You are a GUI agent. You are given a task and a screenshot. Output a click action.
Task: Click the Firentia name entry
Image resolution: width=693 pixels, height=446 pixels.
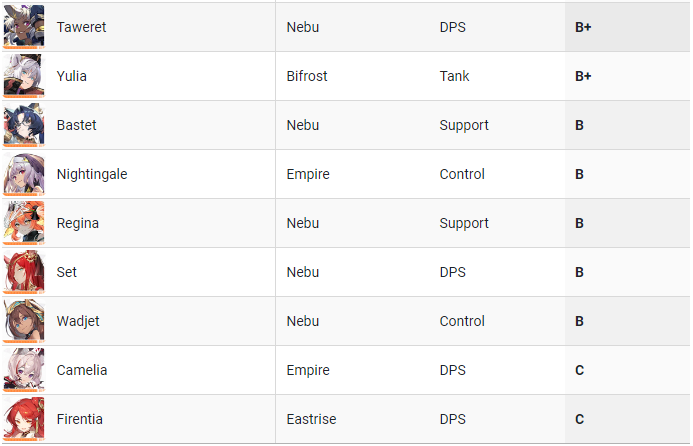pyautogui.click(x=80, y=419)
